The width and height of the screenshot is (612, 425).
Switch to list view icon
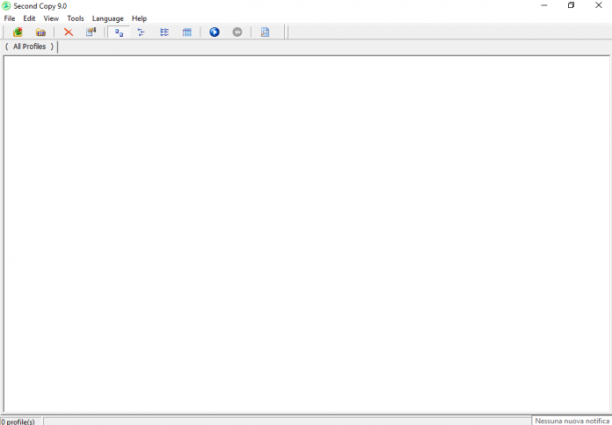164,32
